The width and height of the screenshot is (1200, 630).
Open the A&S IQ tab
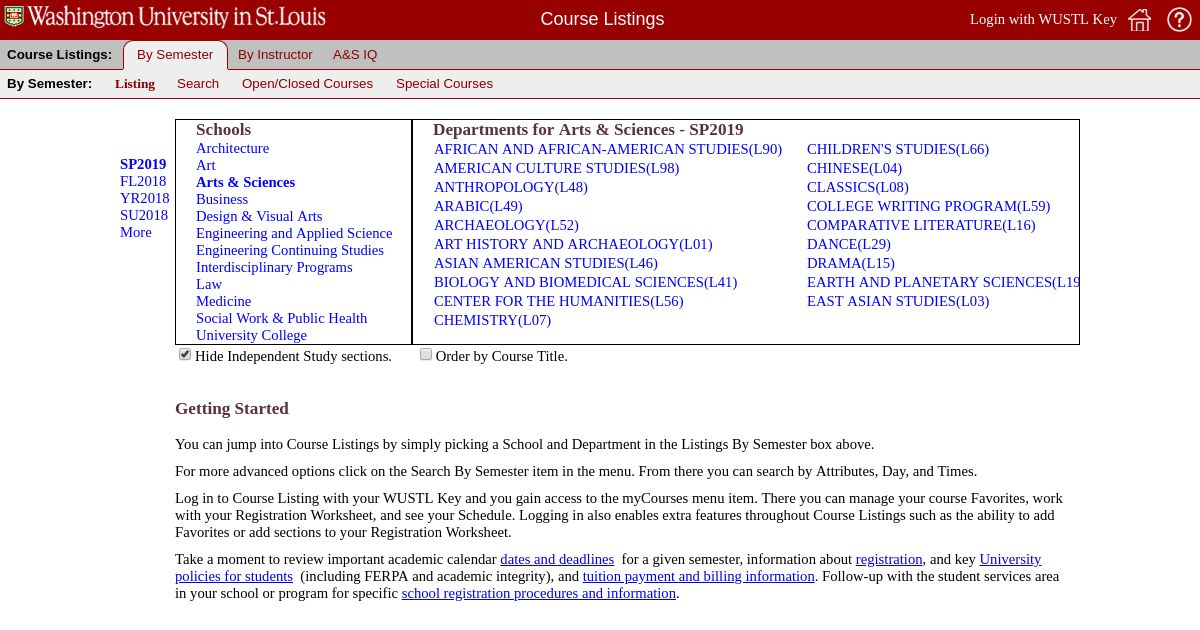[355, 55]
